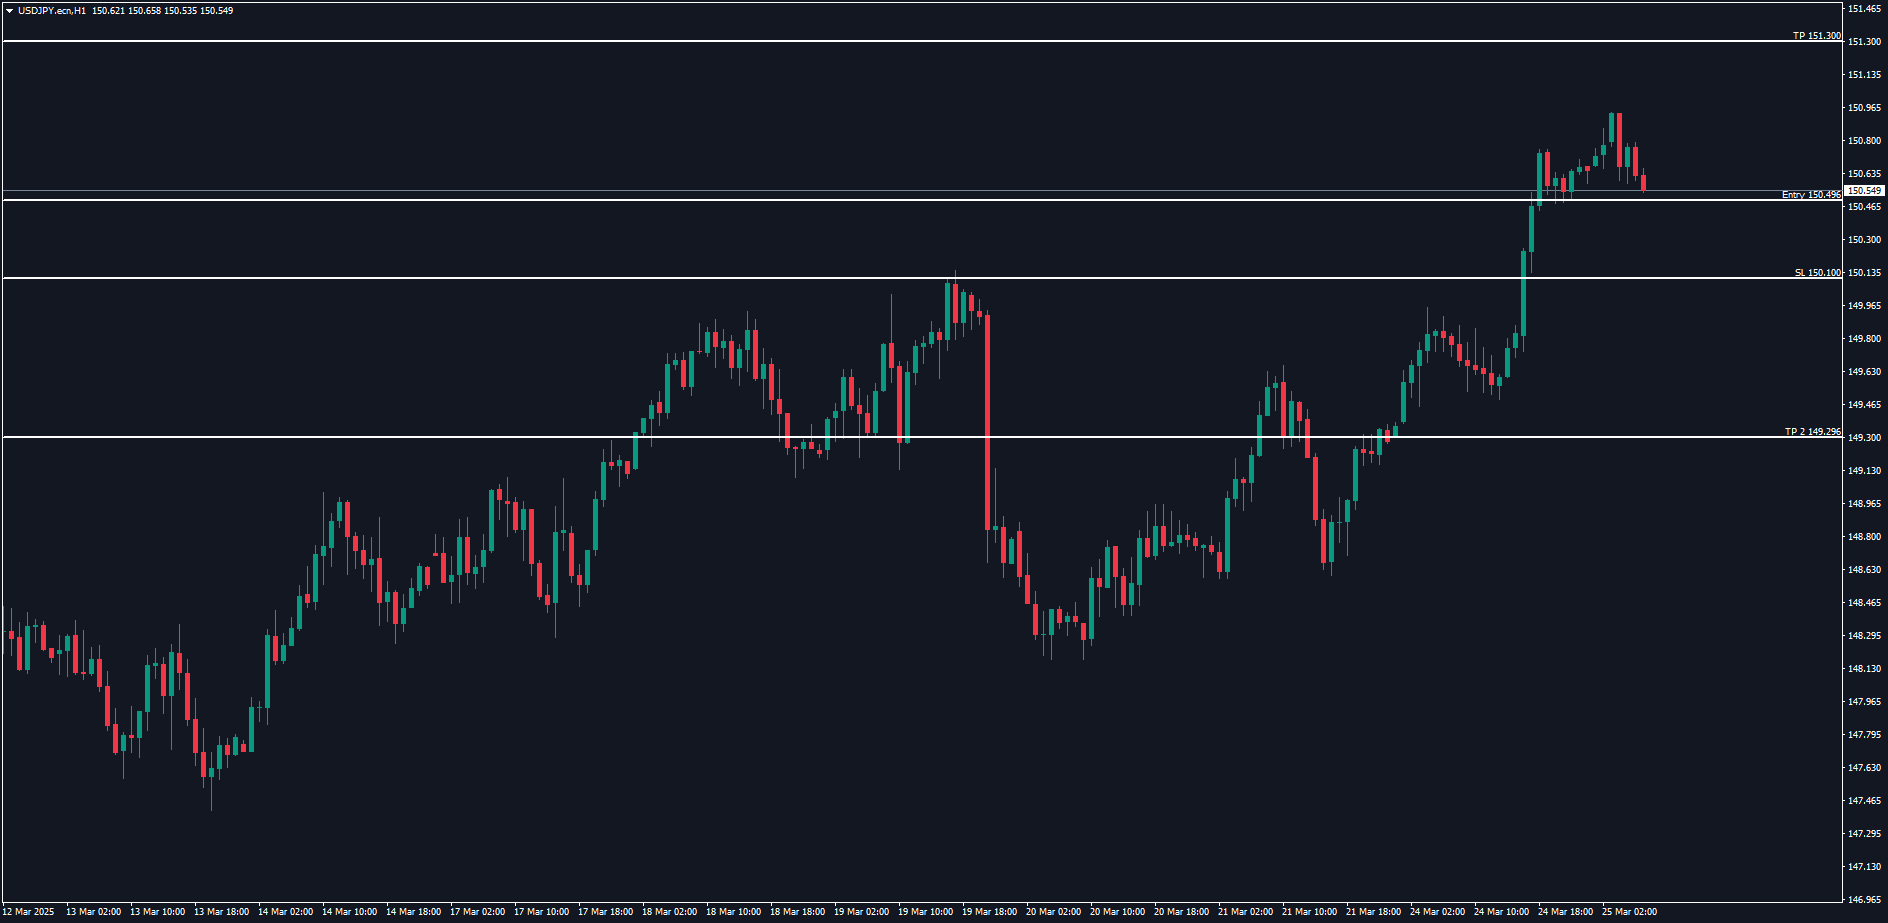The image size is (1888, 923).
Task: Select the Entry 150.496 line label
Action: 1810,195
